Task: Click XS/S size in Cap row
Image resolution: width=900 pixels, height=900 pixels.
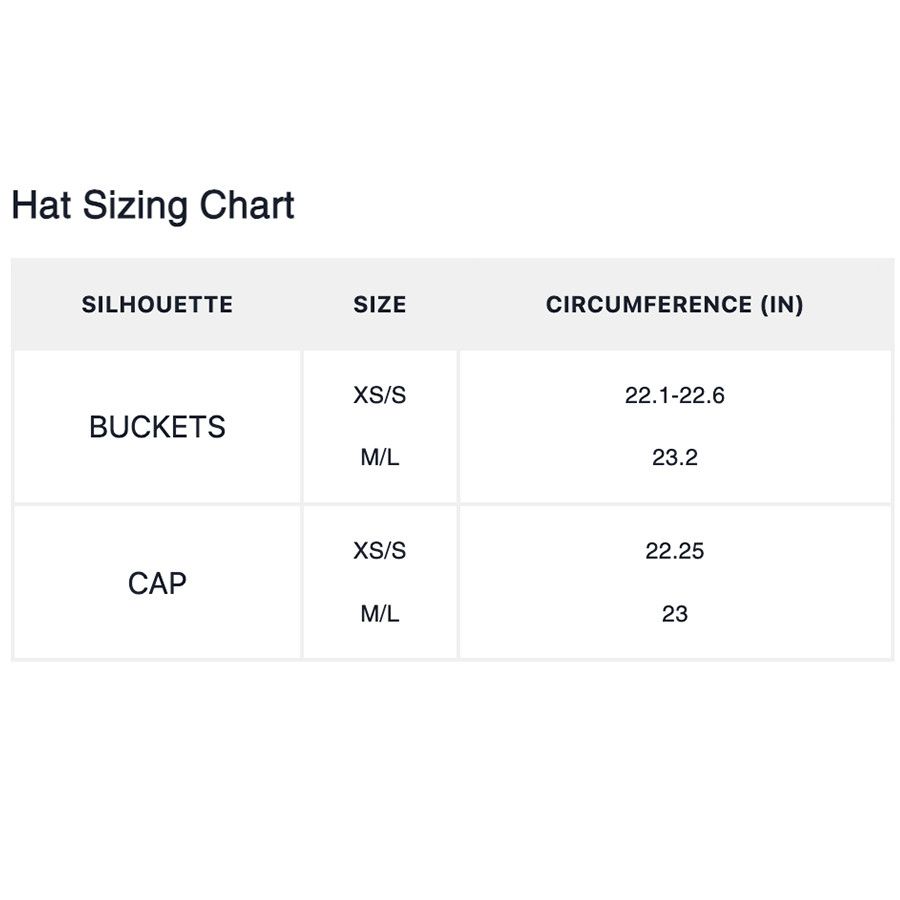Action: (x=379, y=551)
